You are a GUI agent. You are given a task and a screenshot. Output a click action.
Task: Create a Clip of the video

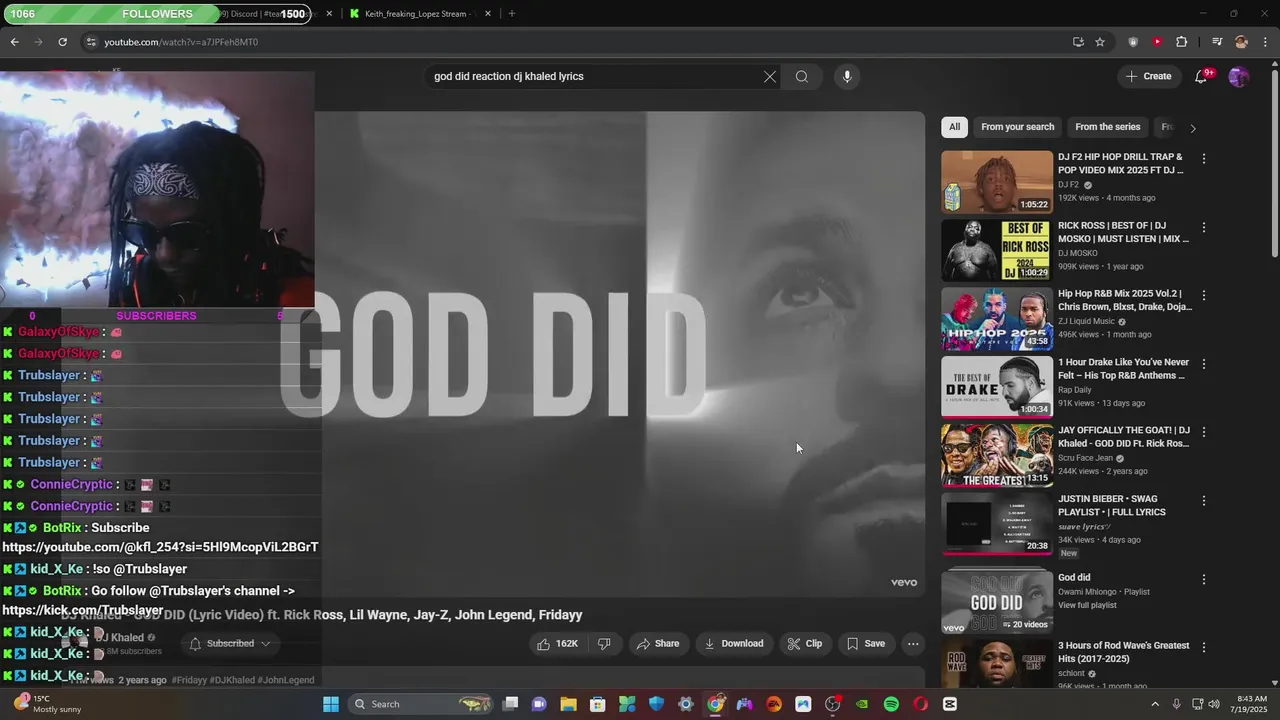pyautogui.click(x=804, y=644)
